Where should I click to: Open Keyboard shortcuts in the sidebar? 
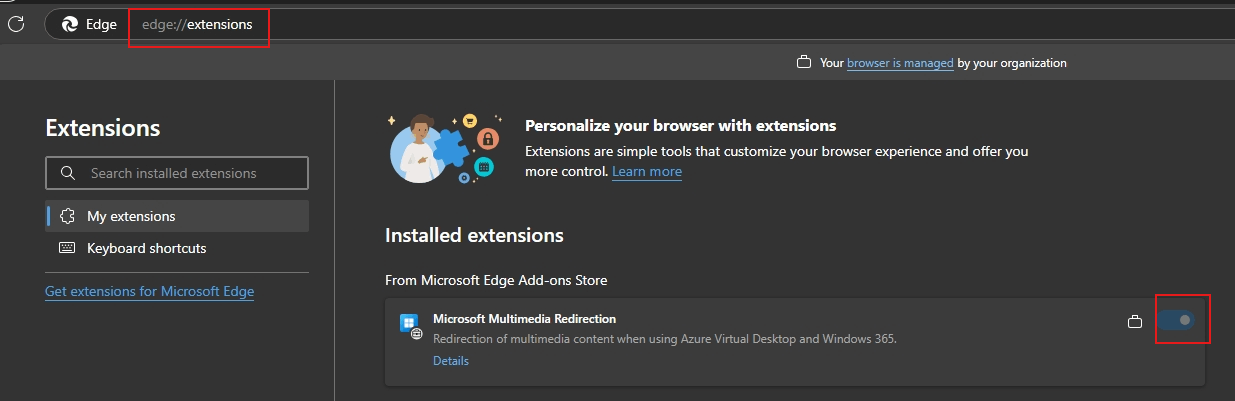[x=177, y=248]
